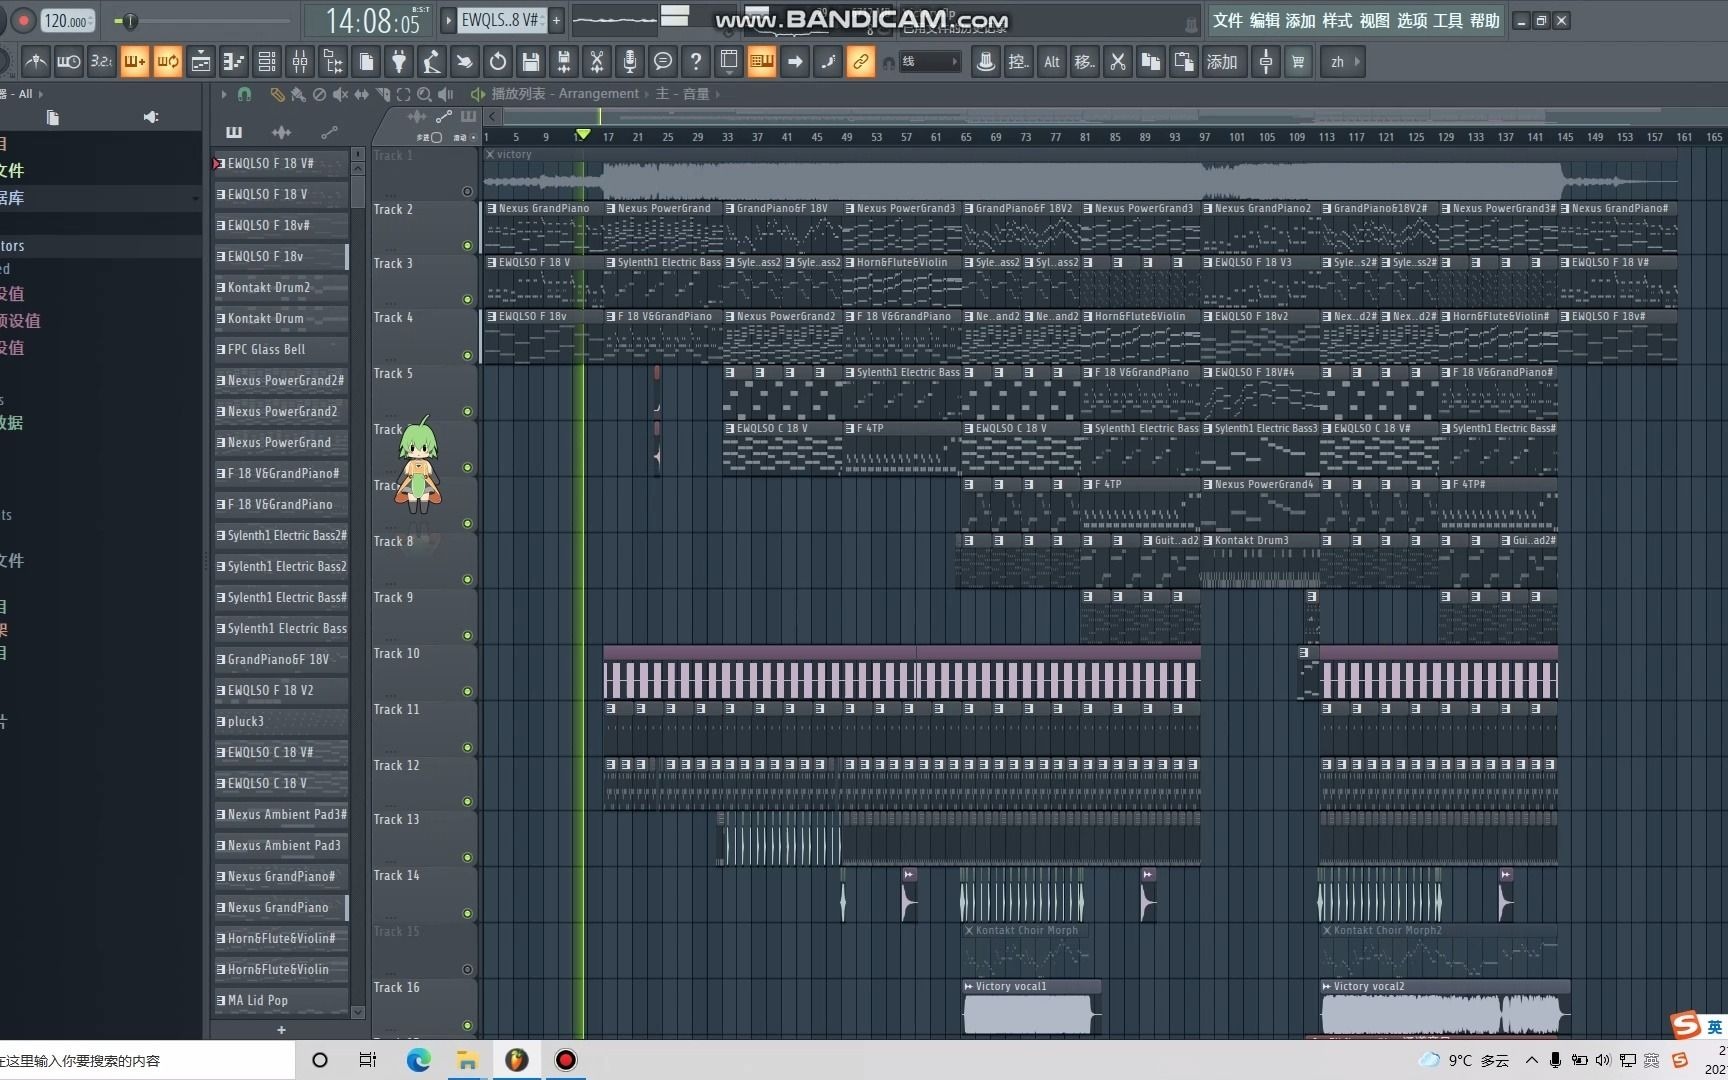Toggle typing keyboard to piano

[762, 62]
